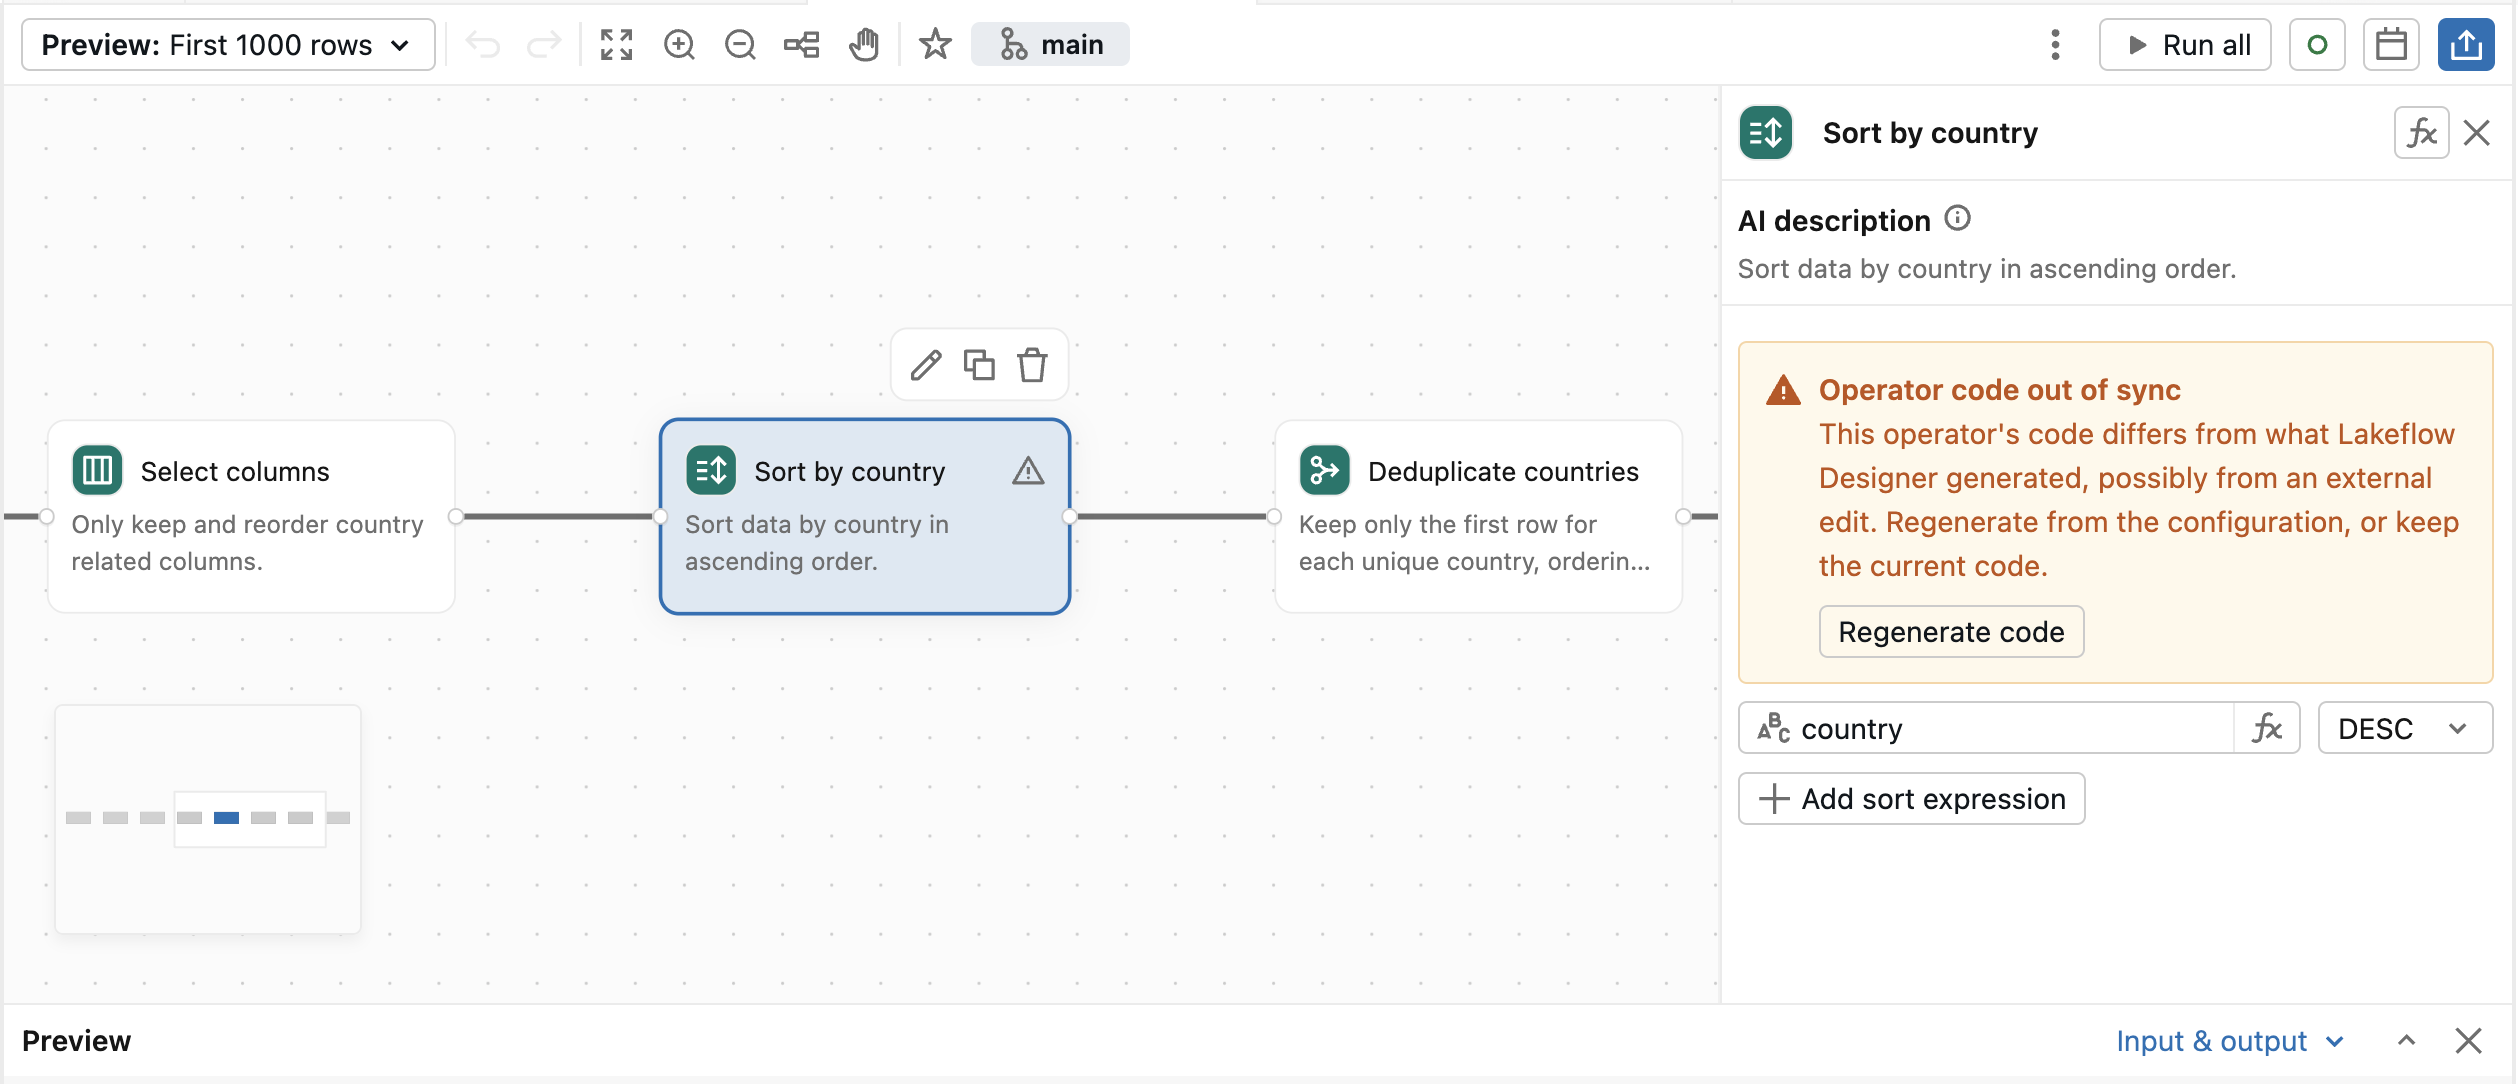The image size is (2518, 1084).
Task: Open Input & output dropdown
Action: click(x=2230, y=1041)
